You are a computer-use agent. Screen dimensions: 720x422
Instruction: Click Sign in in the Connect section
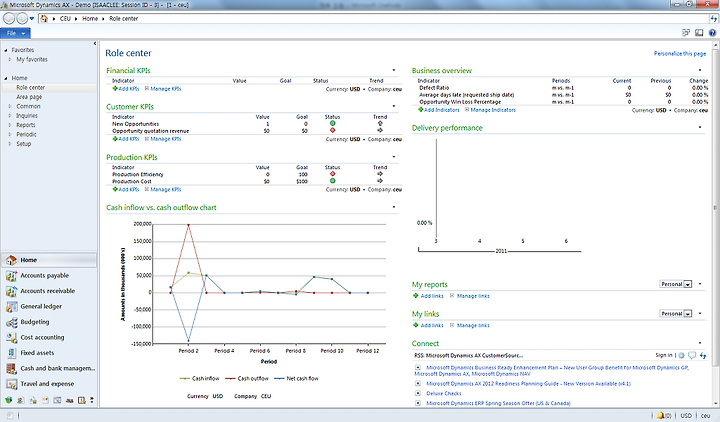click(664, 355)
